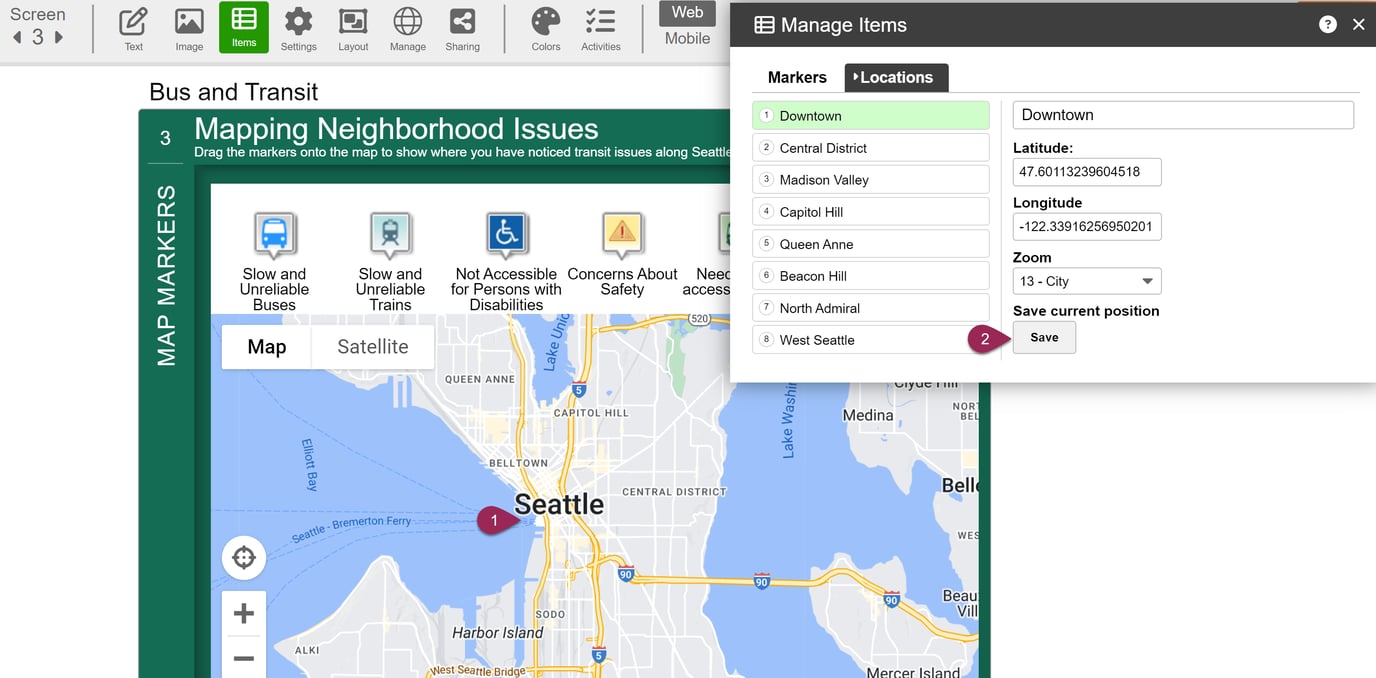The width and height of the screenshot is (1376, 678).
Task: Click the map recenter crosshair button
Action: [244, 558]
